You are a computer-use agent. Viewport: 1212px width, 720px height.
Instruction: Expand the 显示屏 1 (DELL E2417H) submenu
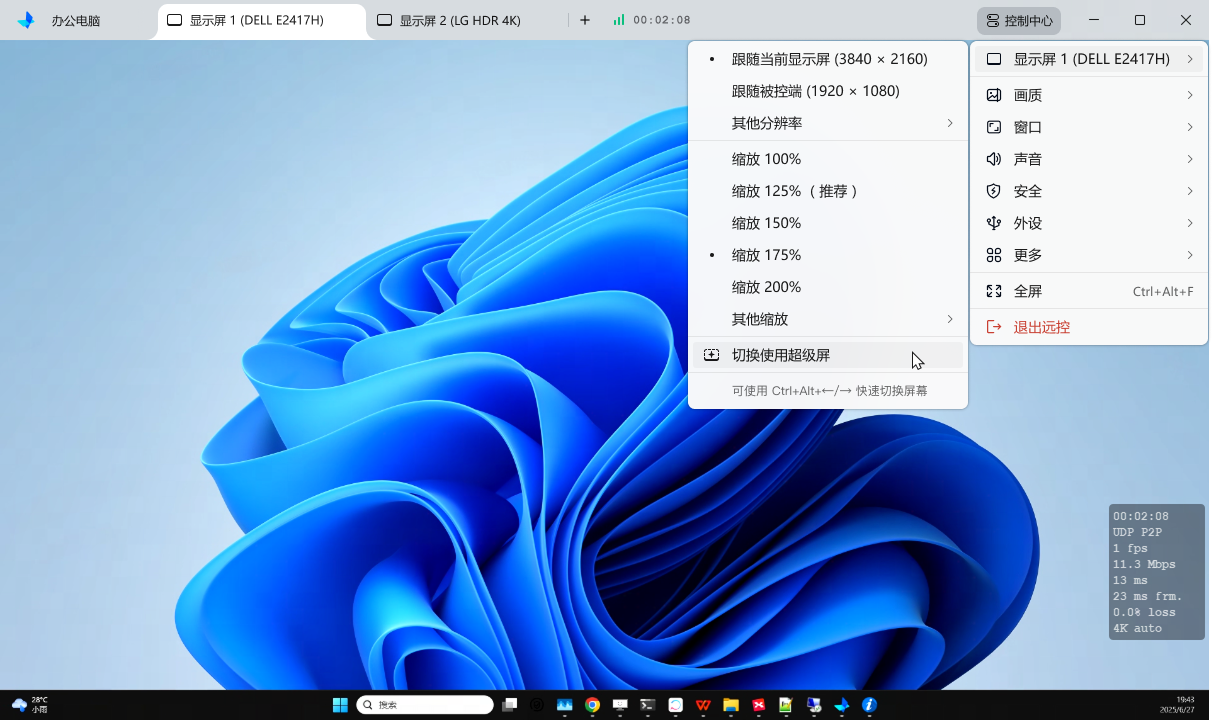pos(1089,59)
